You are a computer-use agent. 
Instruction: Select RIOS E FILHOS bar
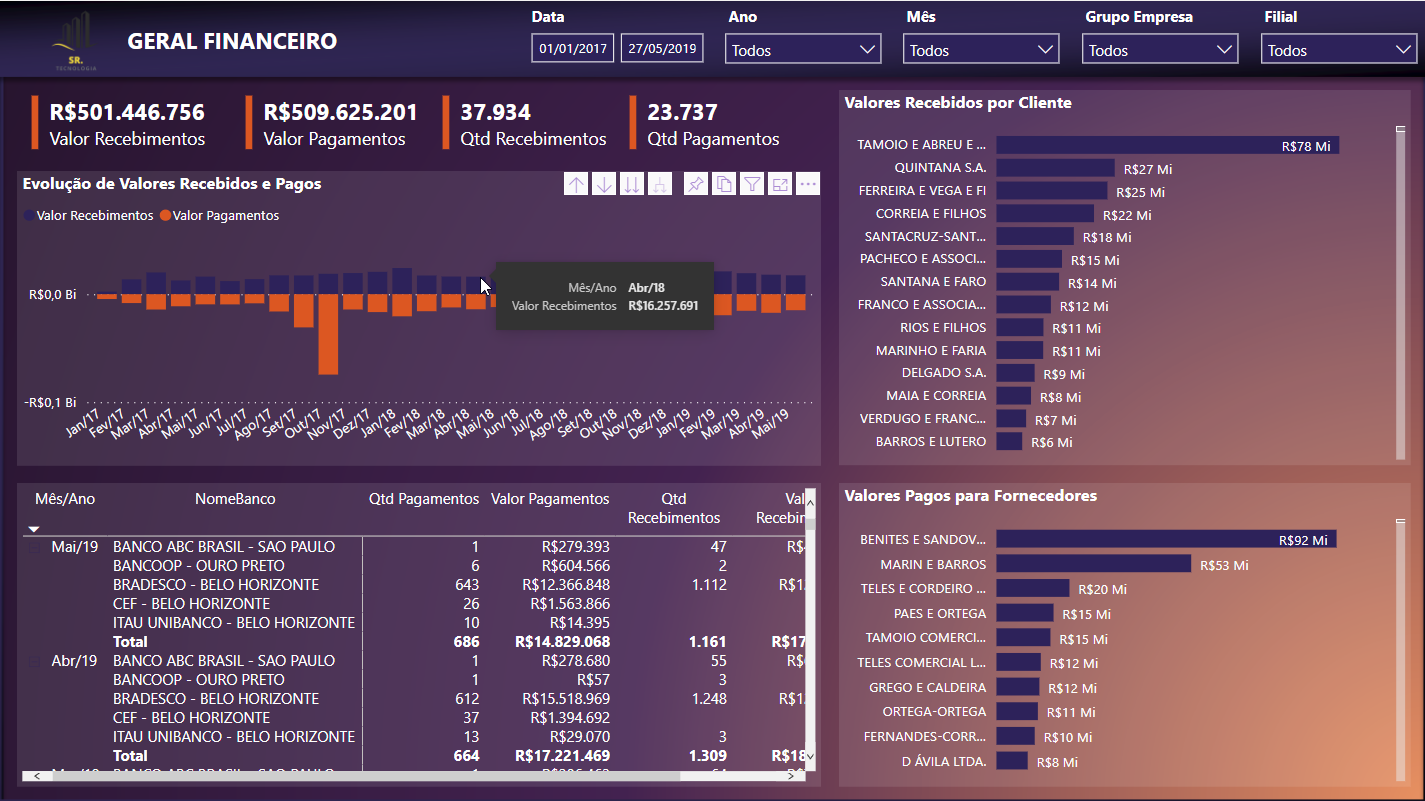(1019, 327)
